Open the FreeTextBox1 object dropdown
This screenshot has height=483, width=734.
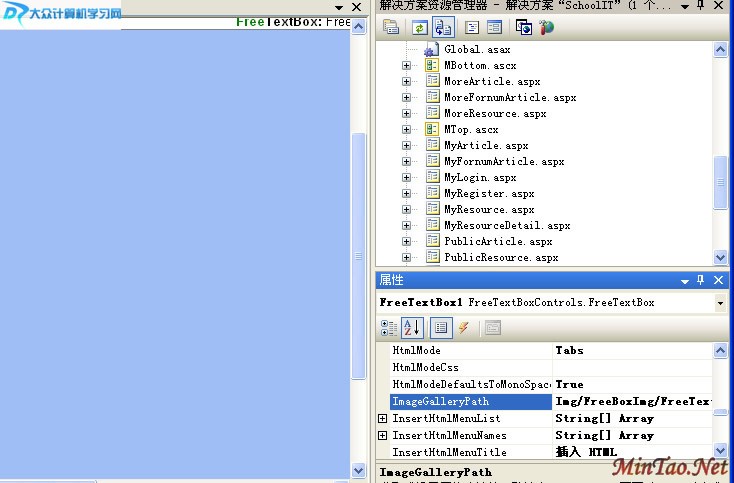pyautogui.click(x=720, y=303)
